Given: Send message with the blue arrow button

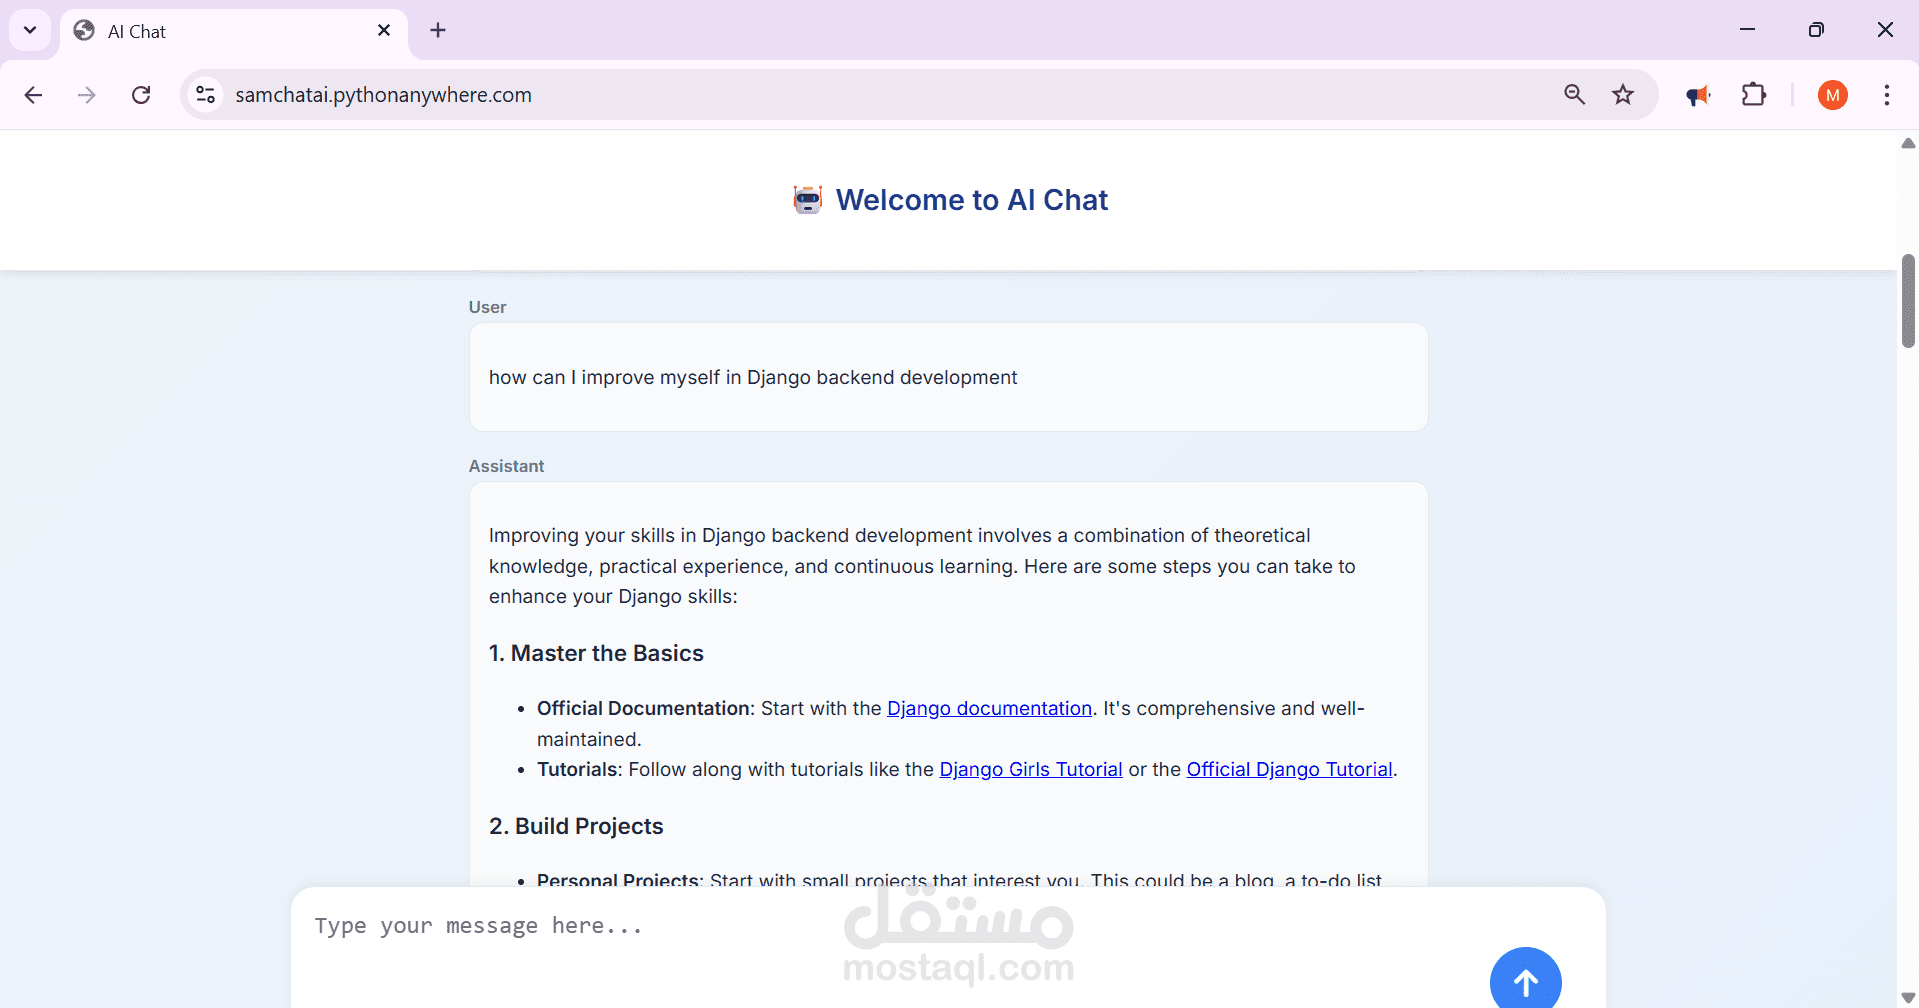Looking at the screenshot, I should pyautogui.click(x=1525, y=980).
